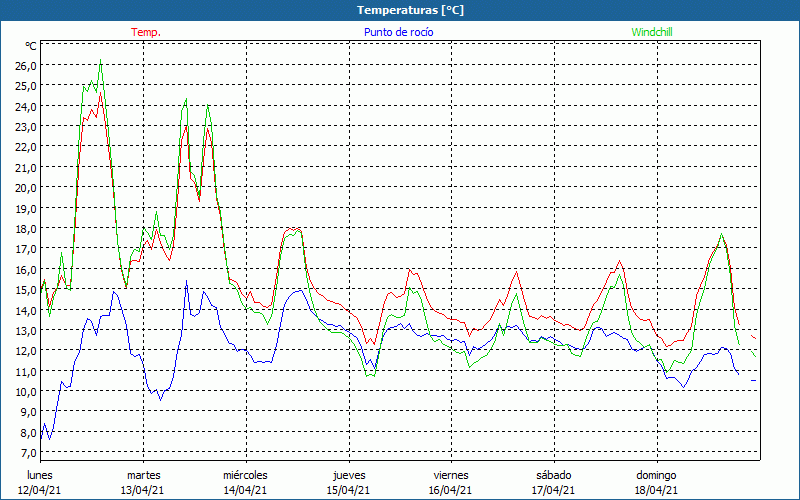The image size is (800, 500).
Task: Click the 14/04/21 date label
Action: [x=245, y=490]
